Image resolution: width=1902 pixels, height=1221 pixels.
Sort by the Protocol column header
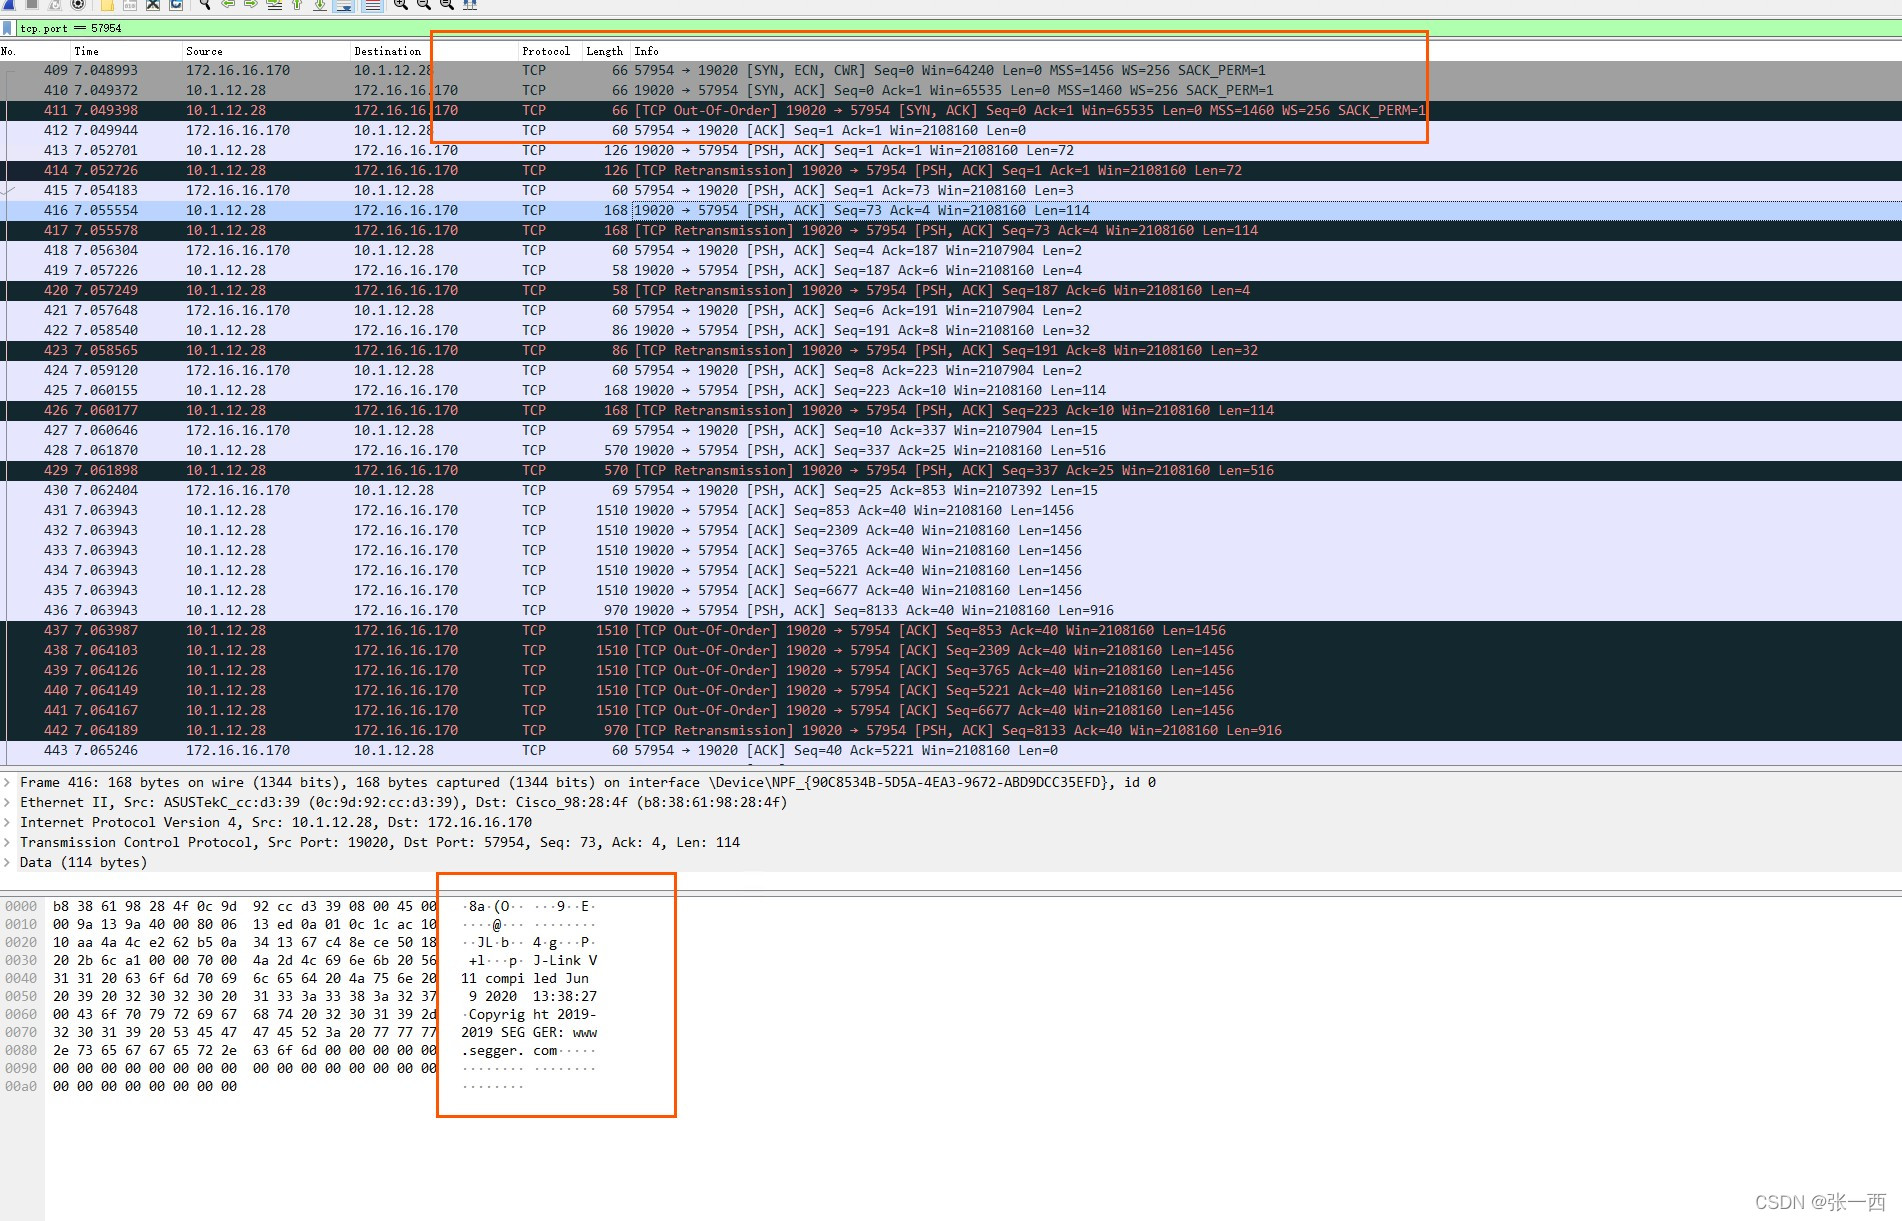(549, 51)
